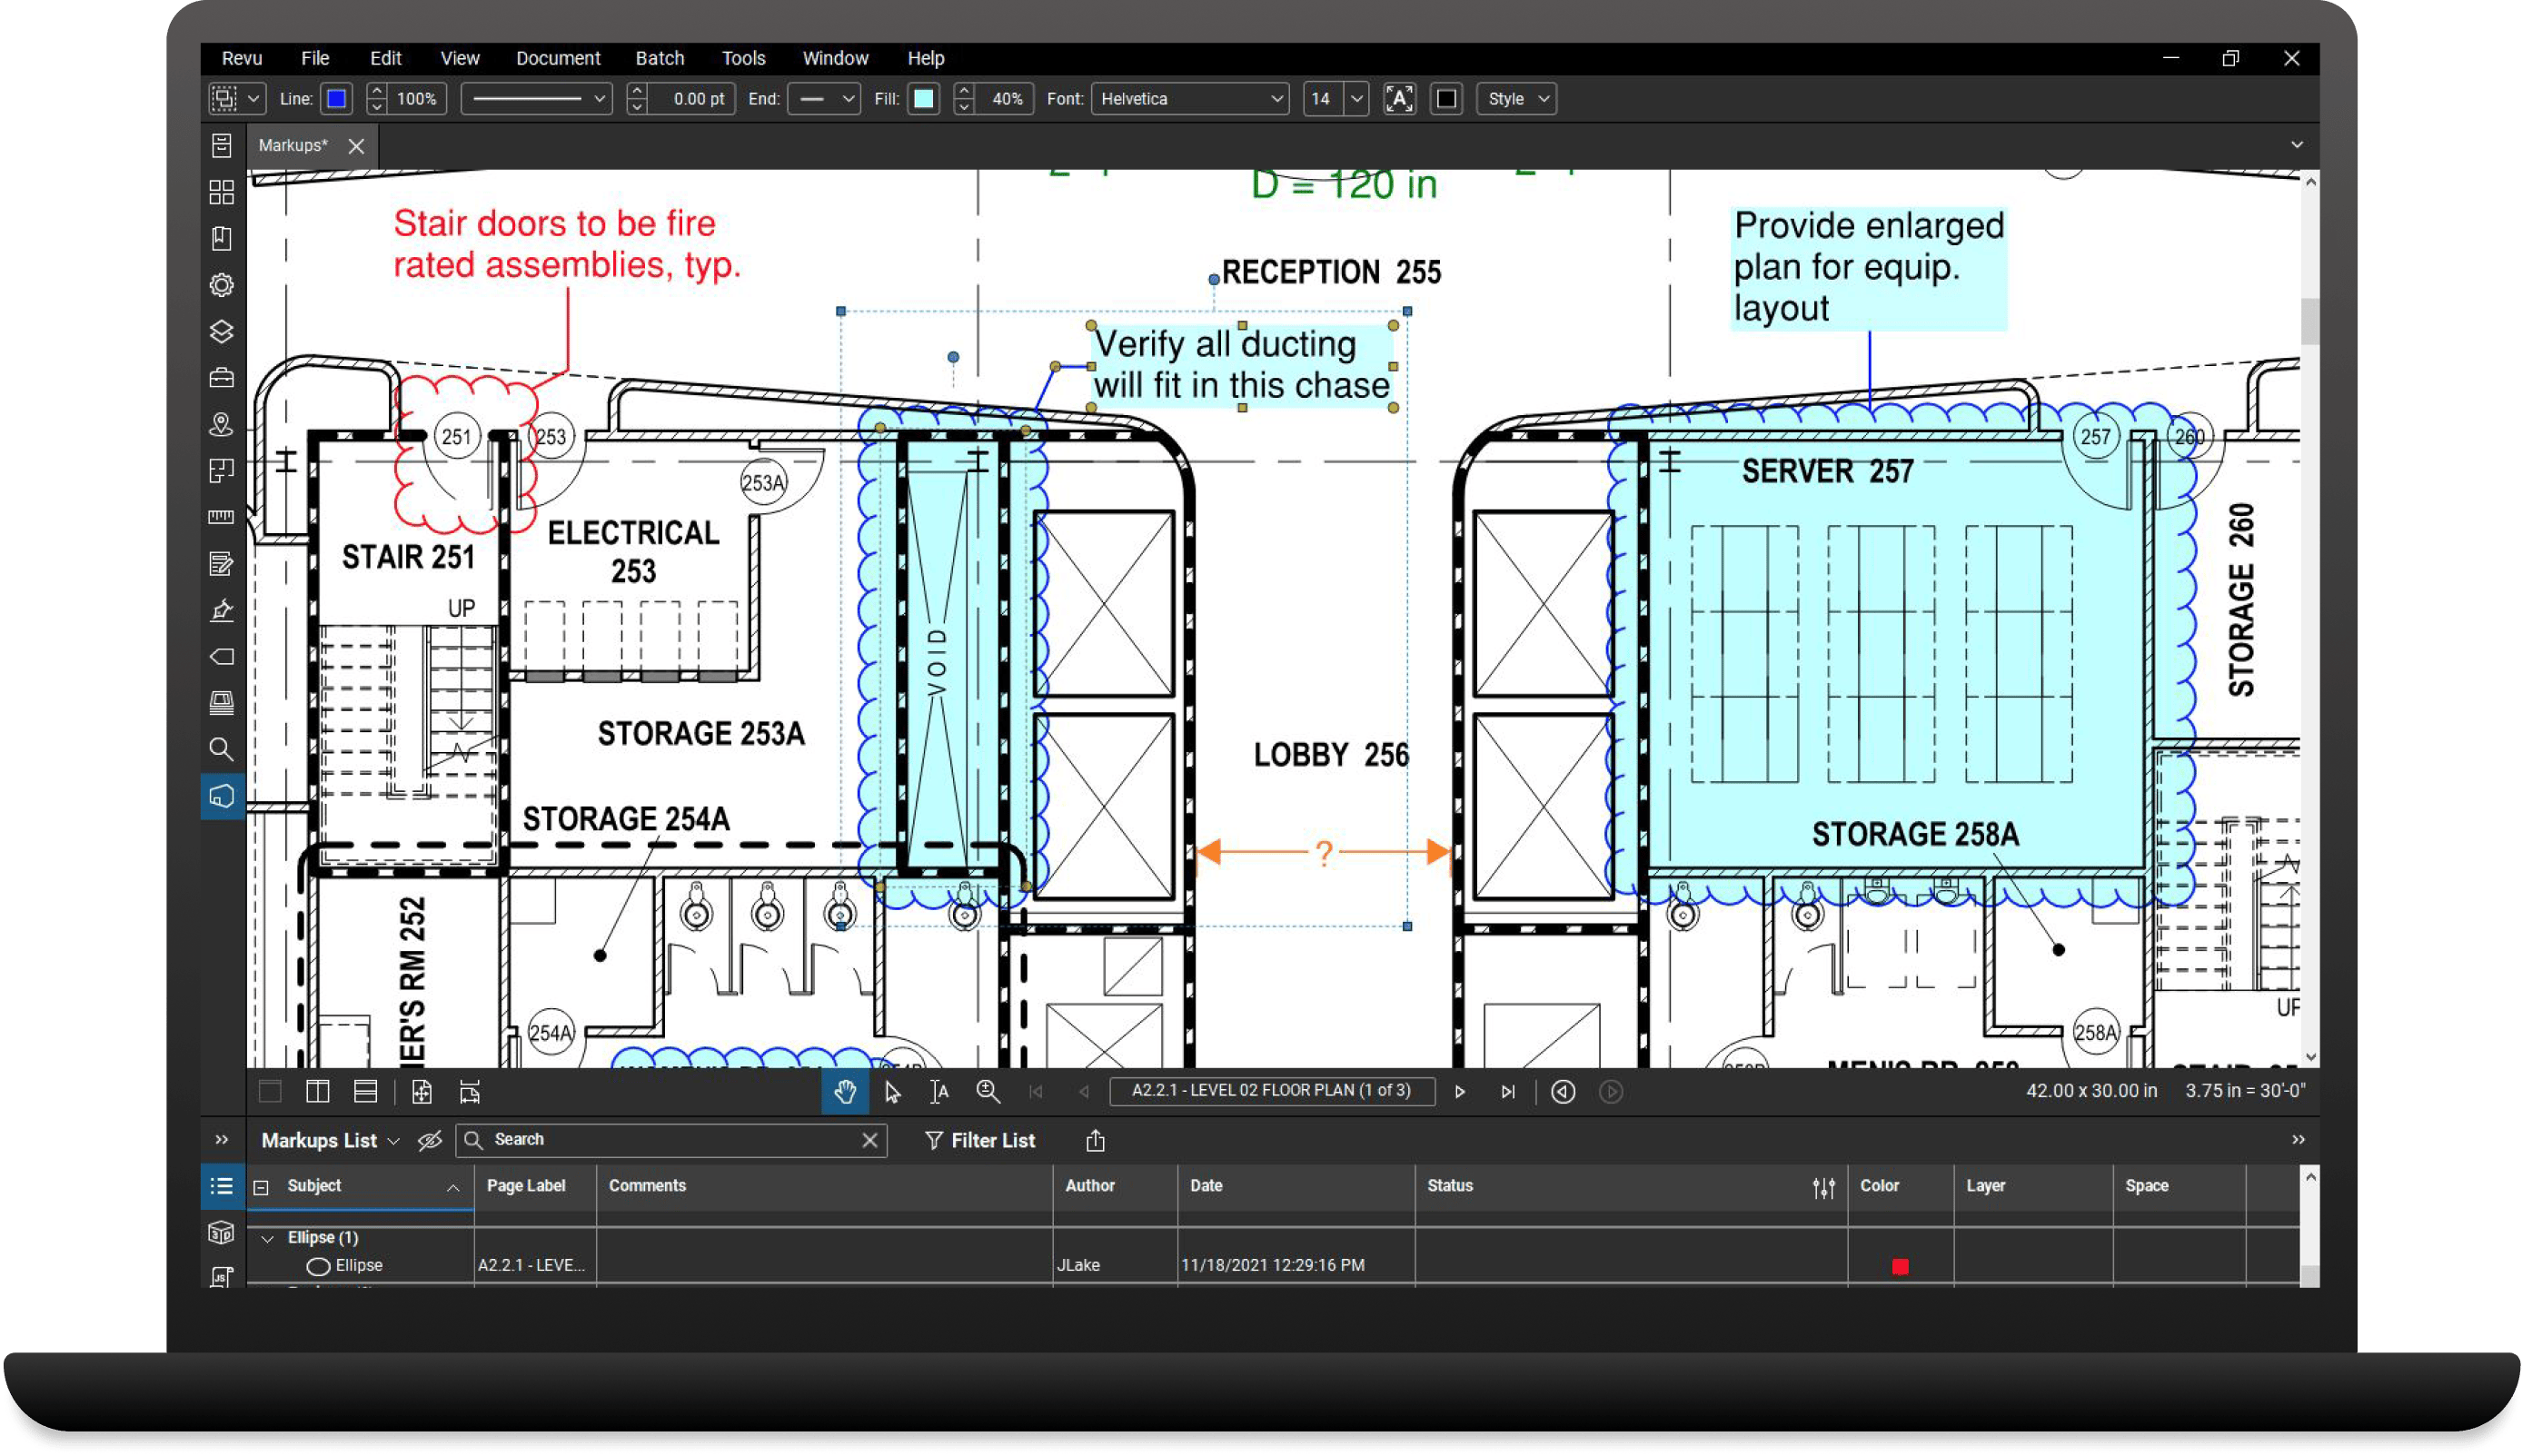Click the export icon beside Filter List
Viewport: 2522px width, 1456px height.
(1095, 1140)
